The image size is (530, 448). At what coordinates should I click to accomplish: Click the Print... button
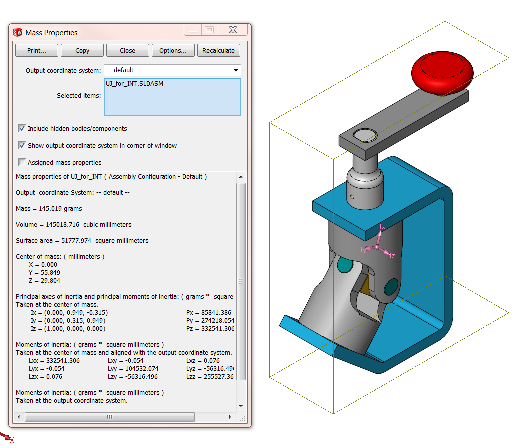click(37, 50)
